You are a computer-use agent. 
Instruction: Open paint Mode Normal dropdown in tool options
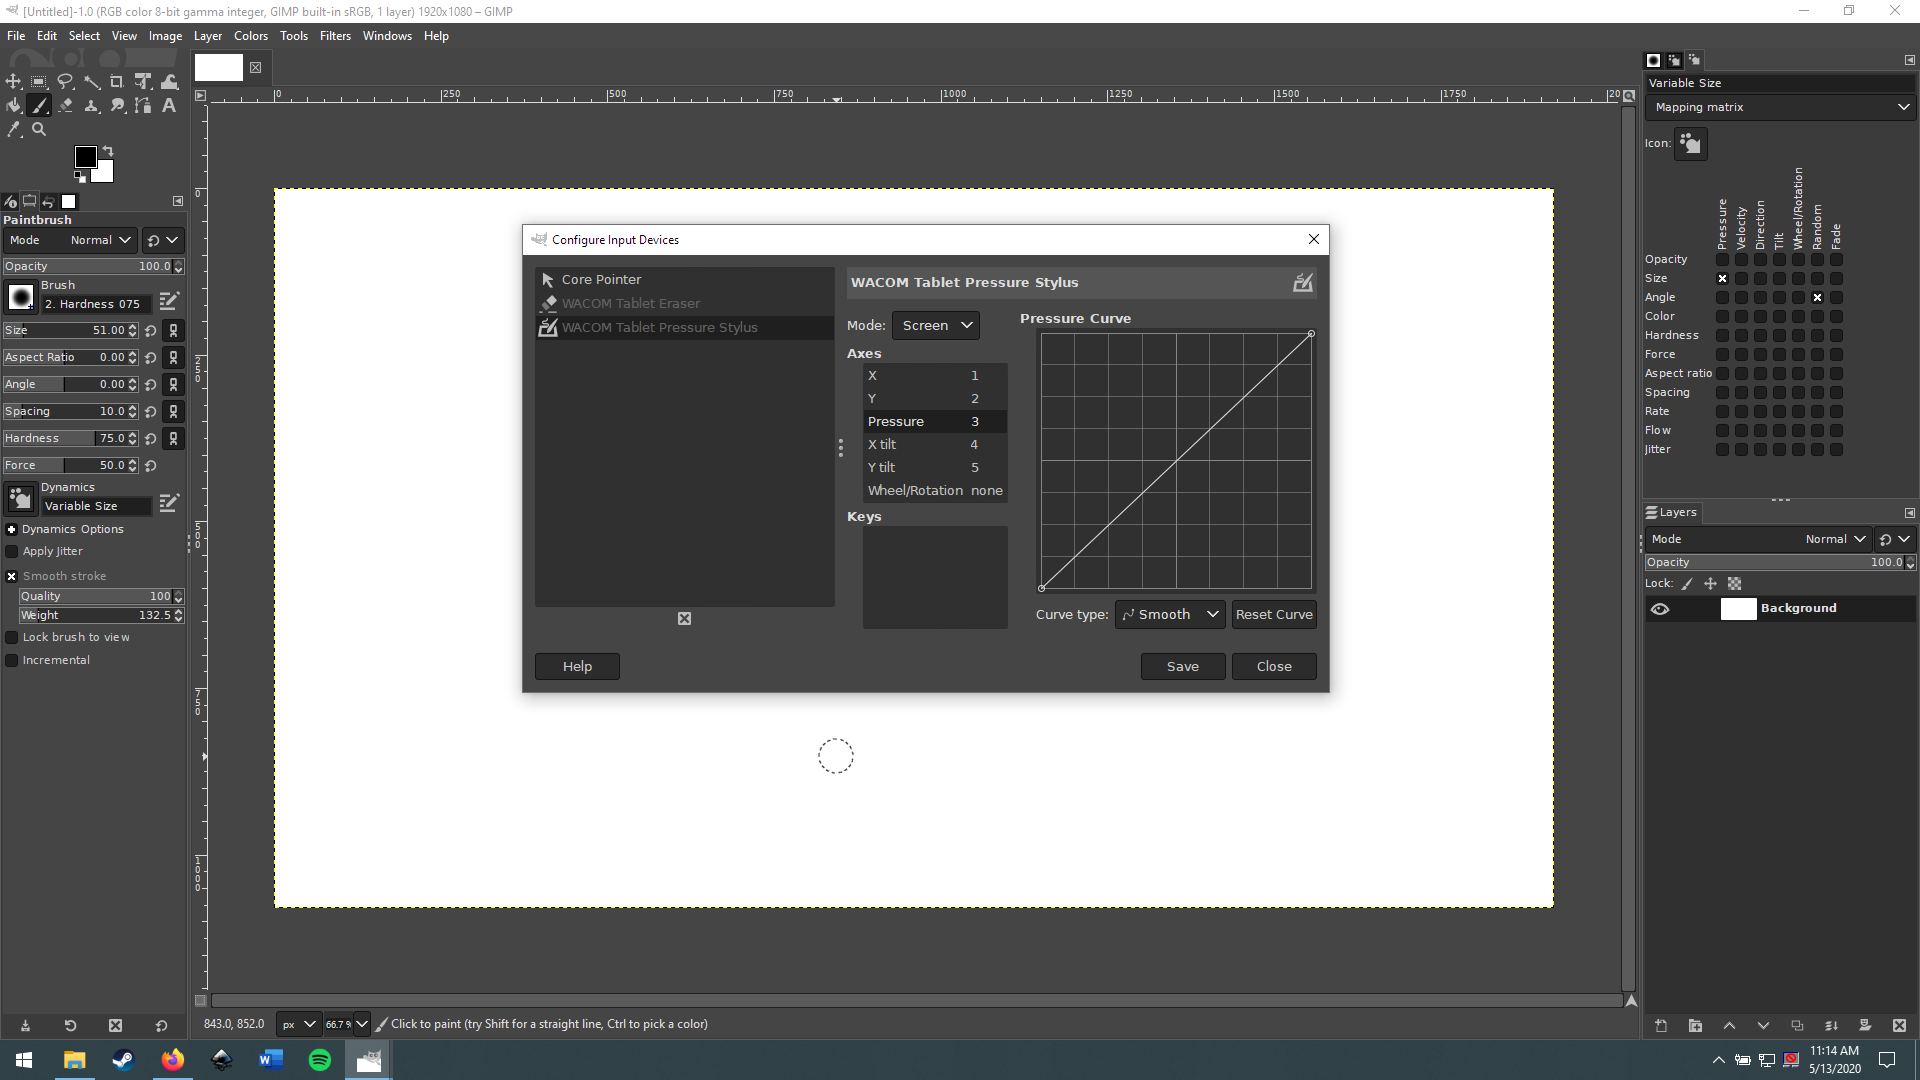tap(70, 240)
